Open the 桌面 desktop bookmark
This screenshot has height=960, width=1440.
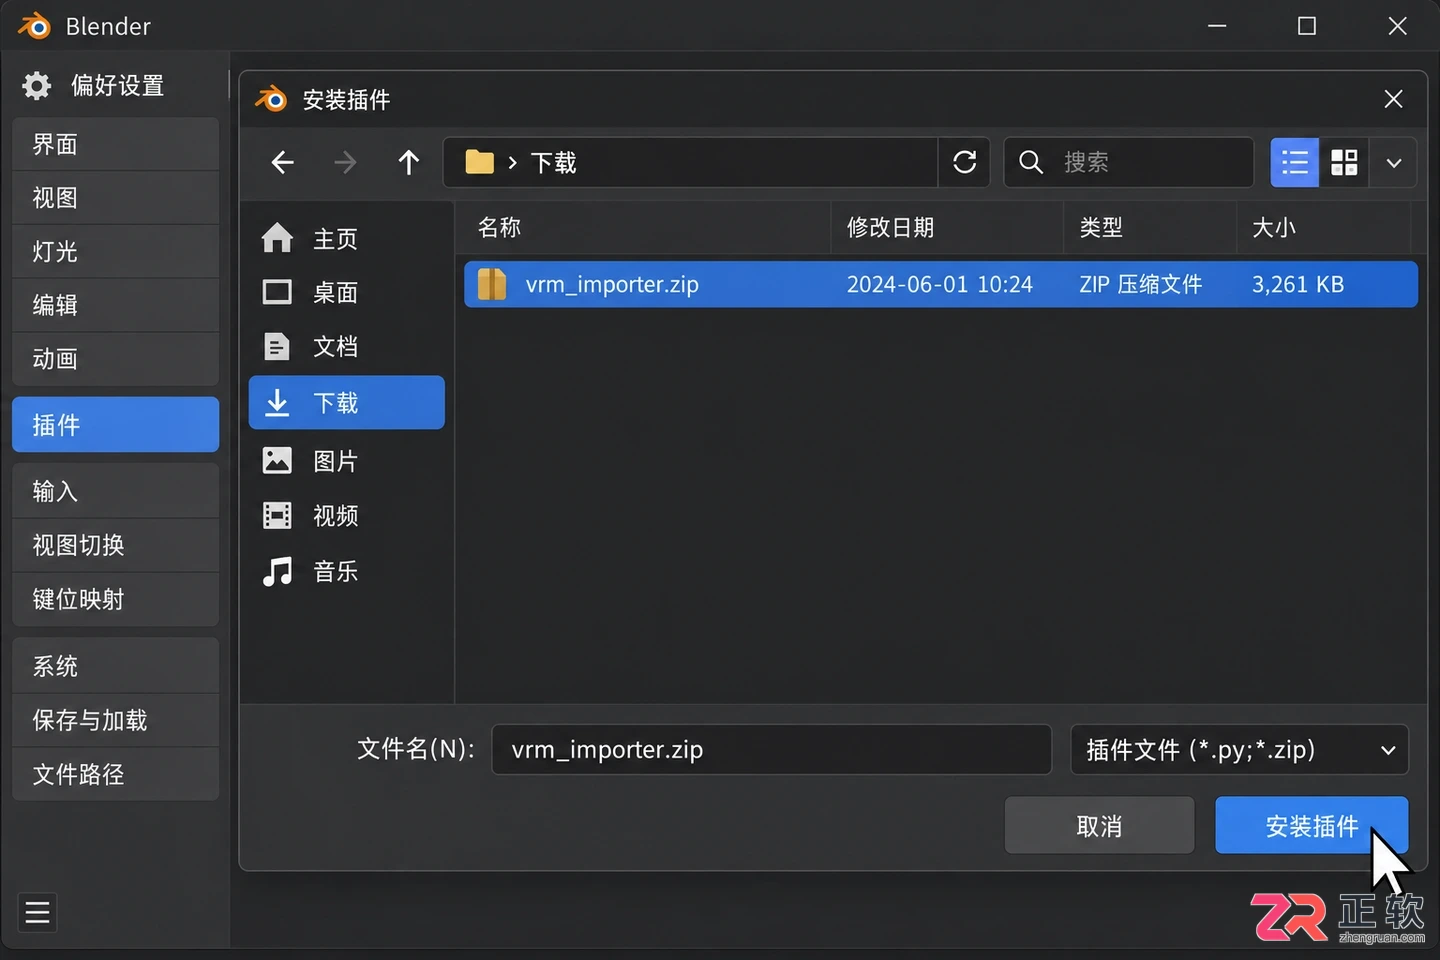tap(346, 292)
